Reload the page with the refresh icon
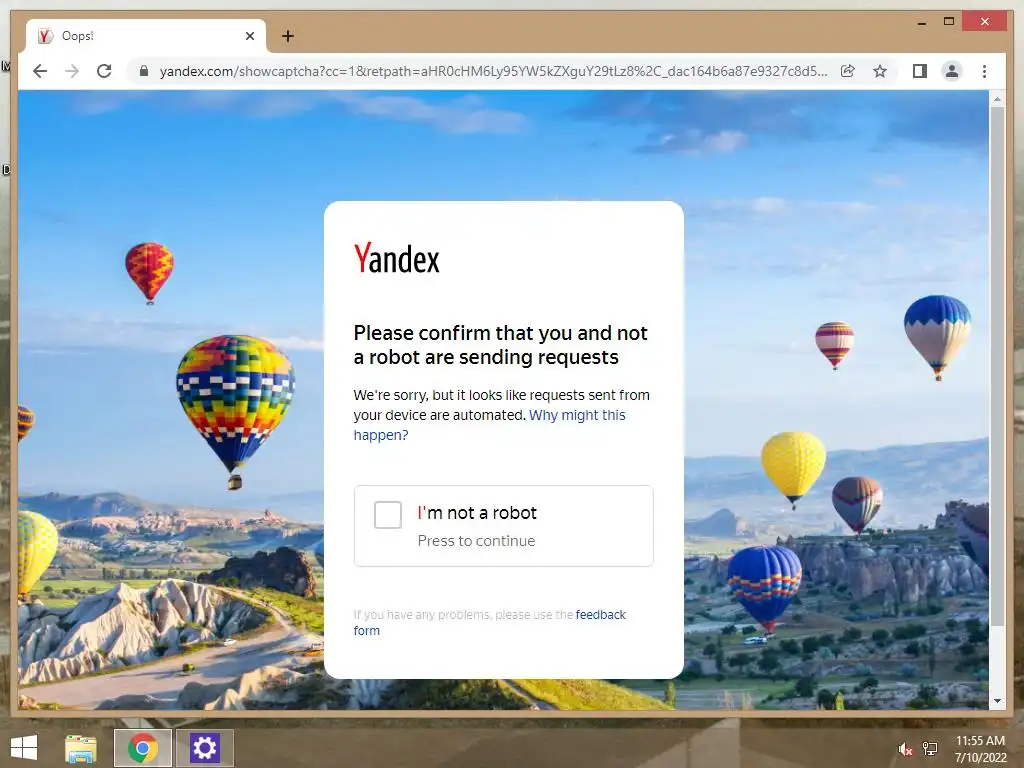 (104, 71)
